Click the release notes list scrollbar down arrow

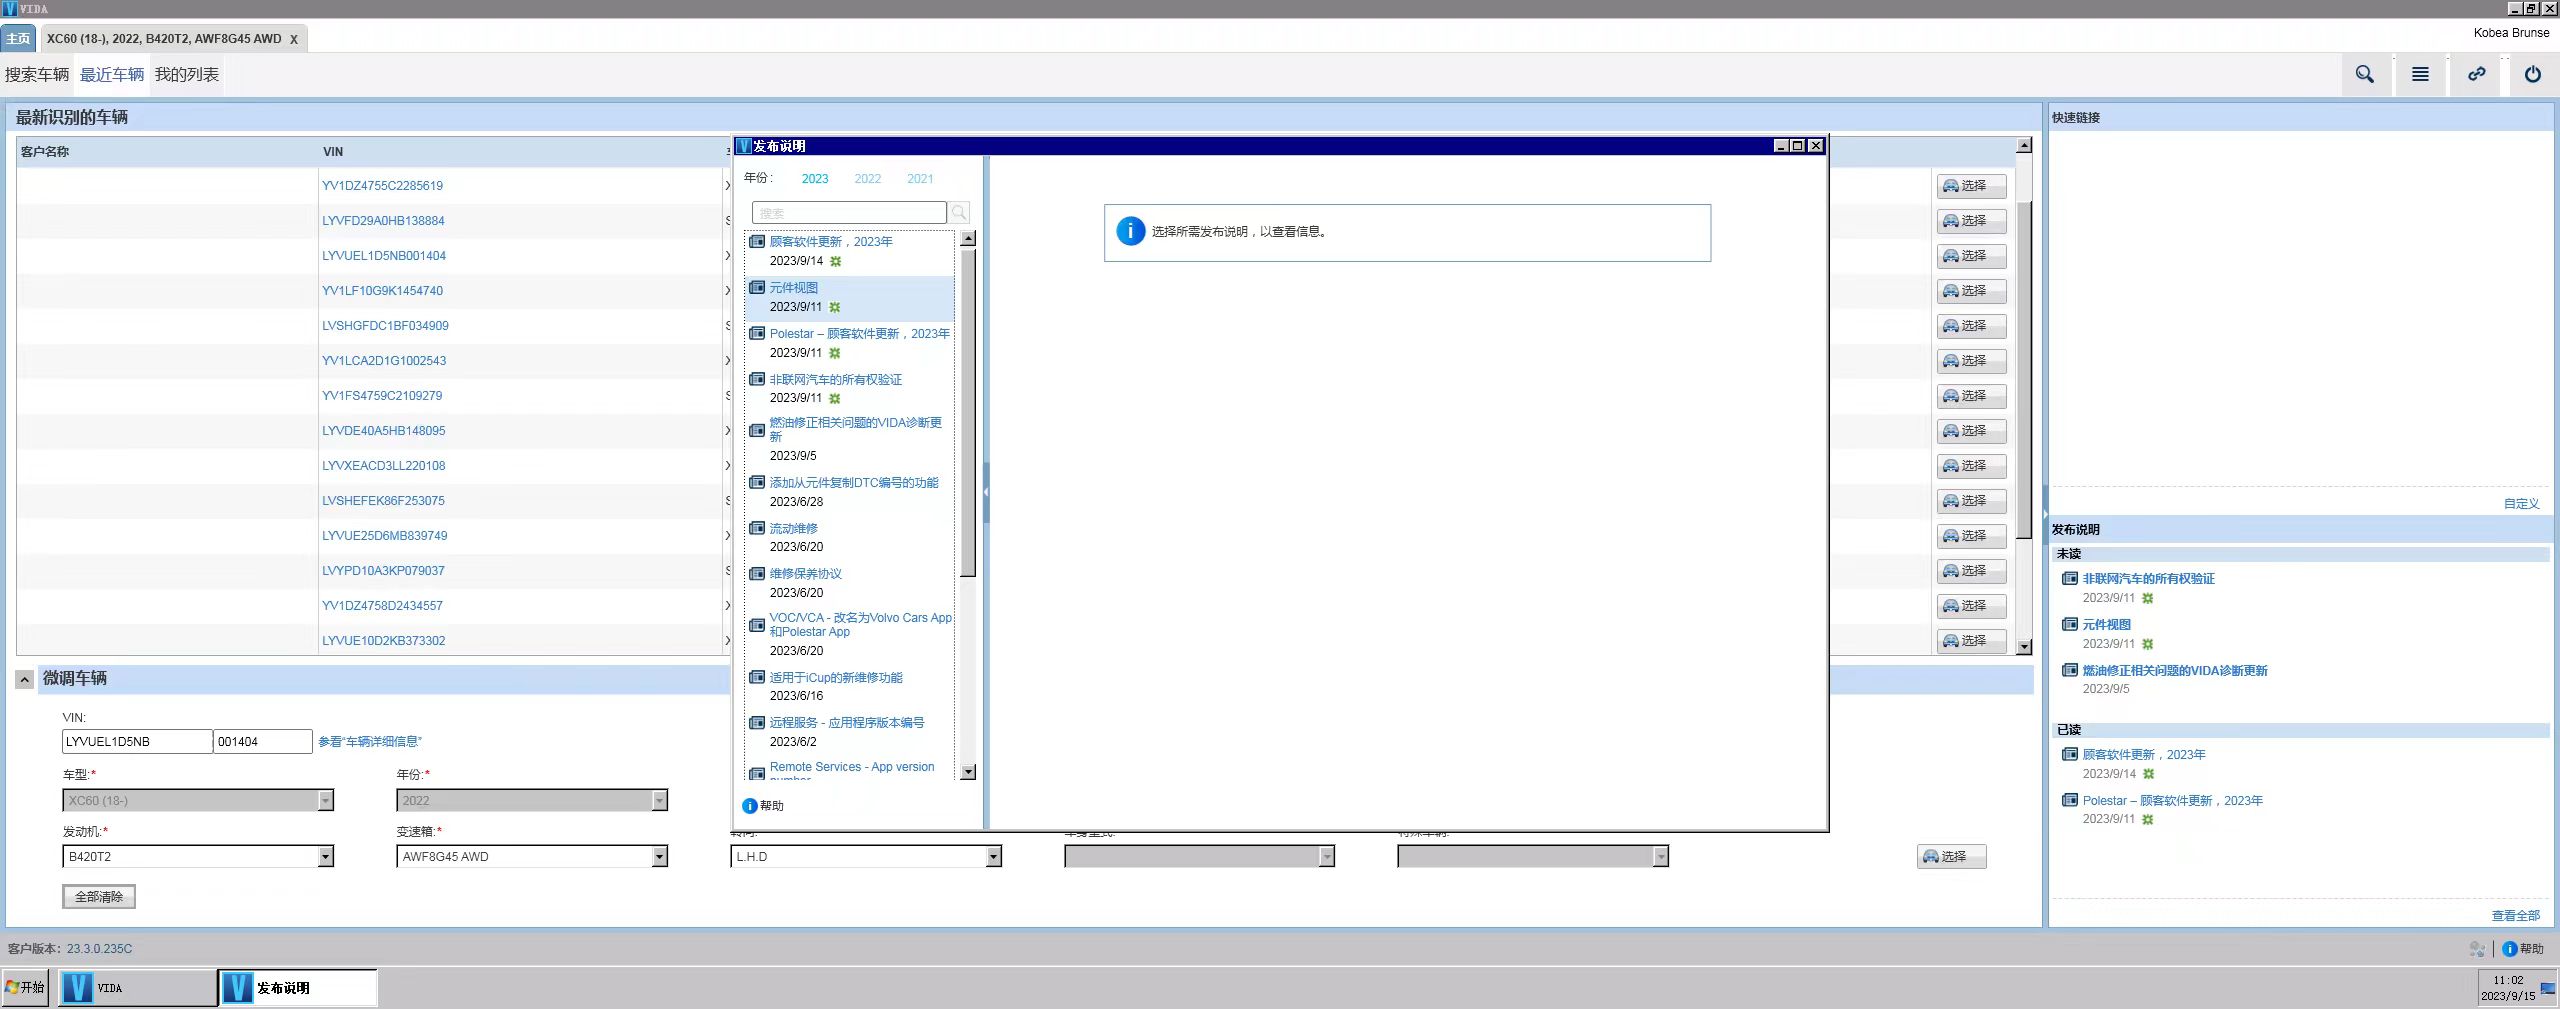pos(968,772)
